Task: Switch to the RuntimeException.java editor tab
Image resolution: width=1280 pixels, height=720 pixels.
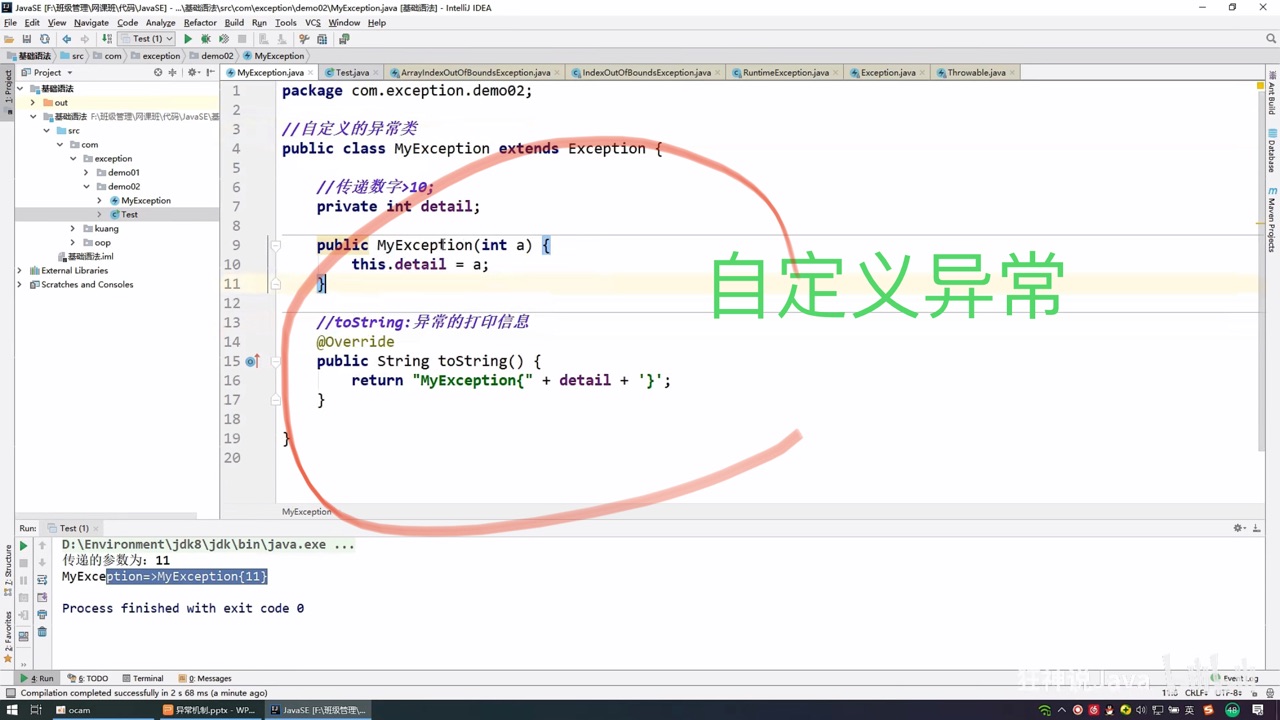Action: click(785, 72)
